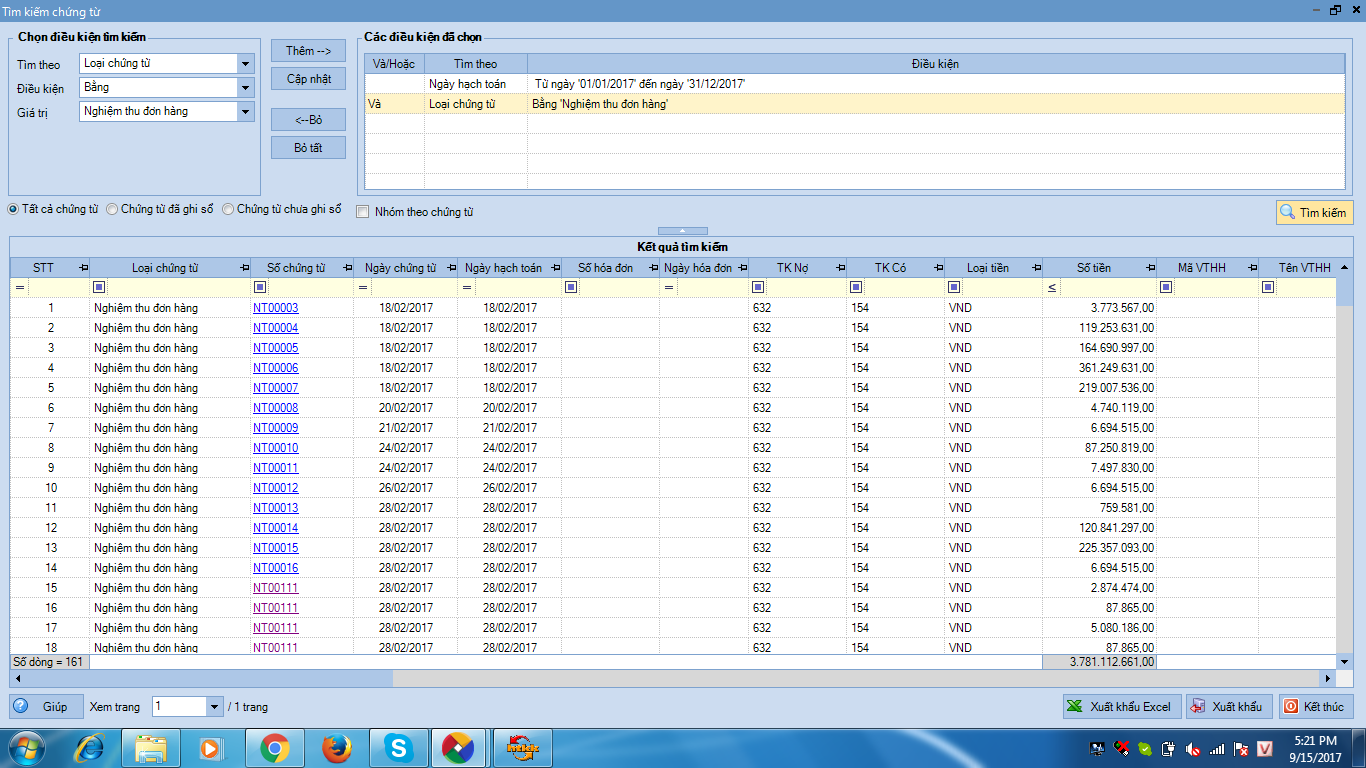The image size is (1366, 768).
Task: Open Windows Media Player from taskbar
Action: (x=213, y=748)
